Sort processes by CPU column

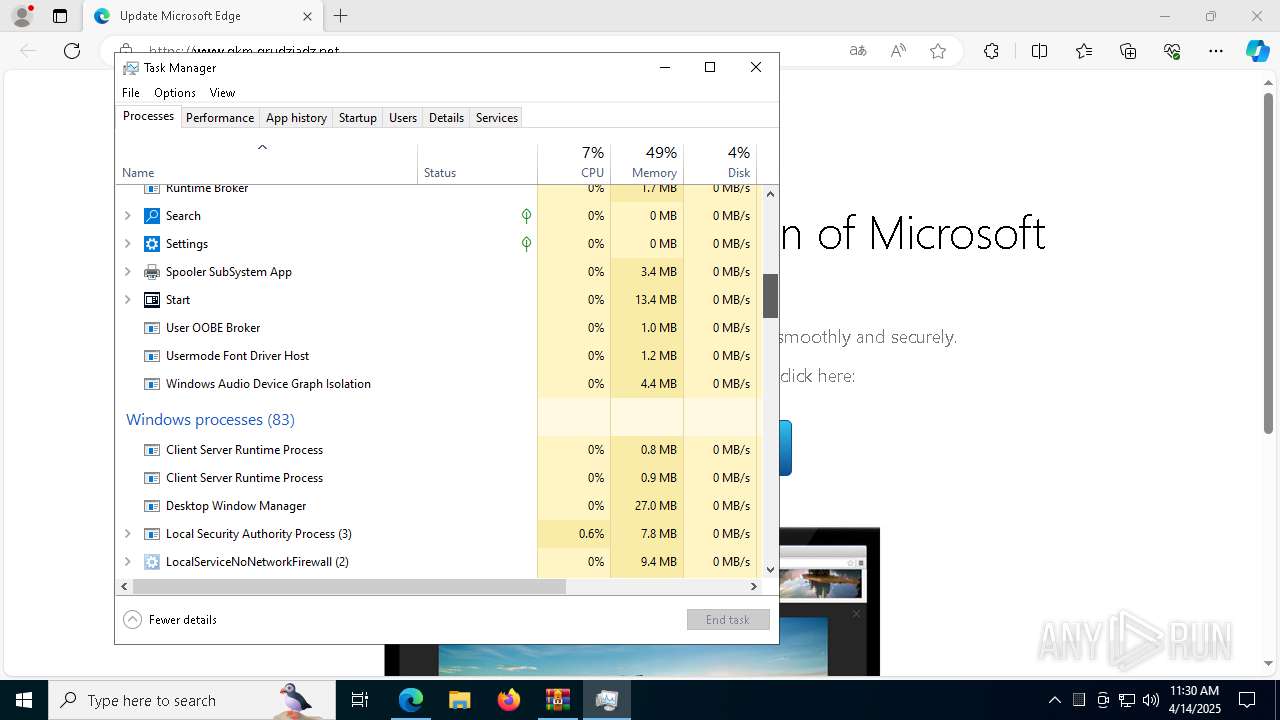click(574, 164)
